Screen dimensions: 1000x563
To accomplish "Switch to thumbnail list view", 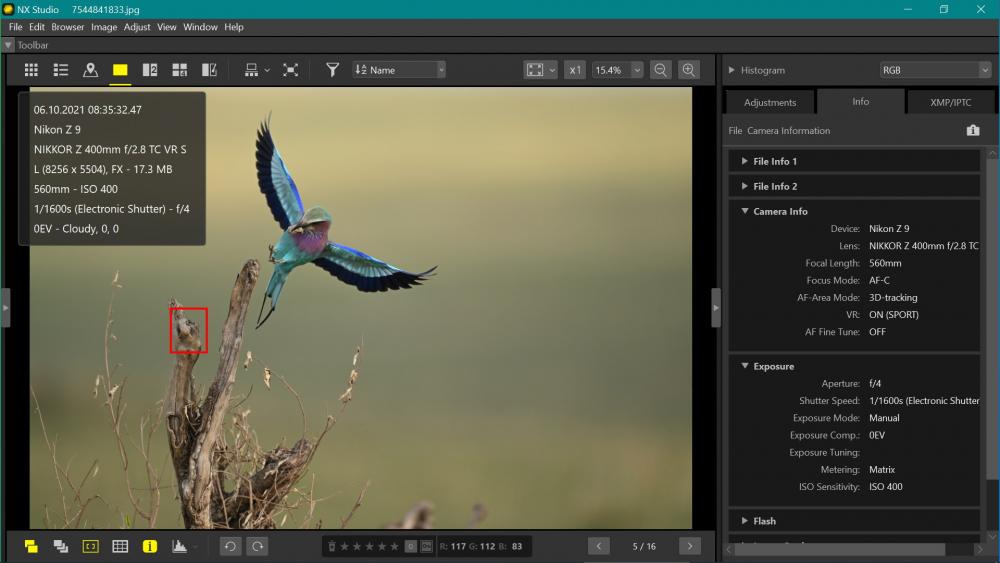I will tap(61, 70).
